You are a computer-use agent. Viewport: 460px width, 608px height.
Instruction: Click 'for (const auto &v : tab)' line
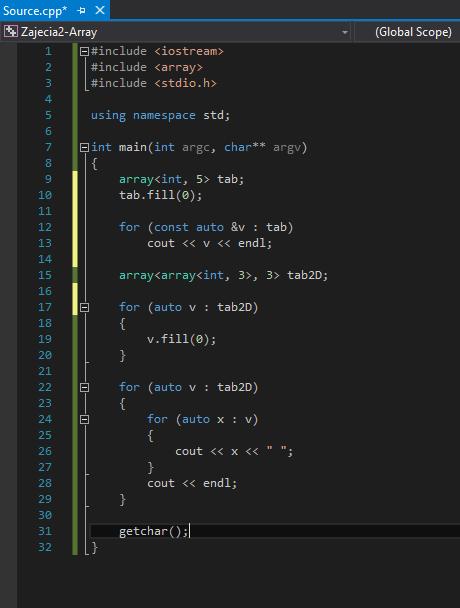click(x=206, y=227)
